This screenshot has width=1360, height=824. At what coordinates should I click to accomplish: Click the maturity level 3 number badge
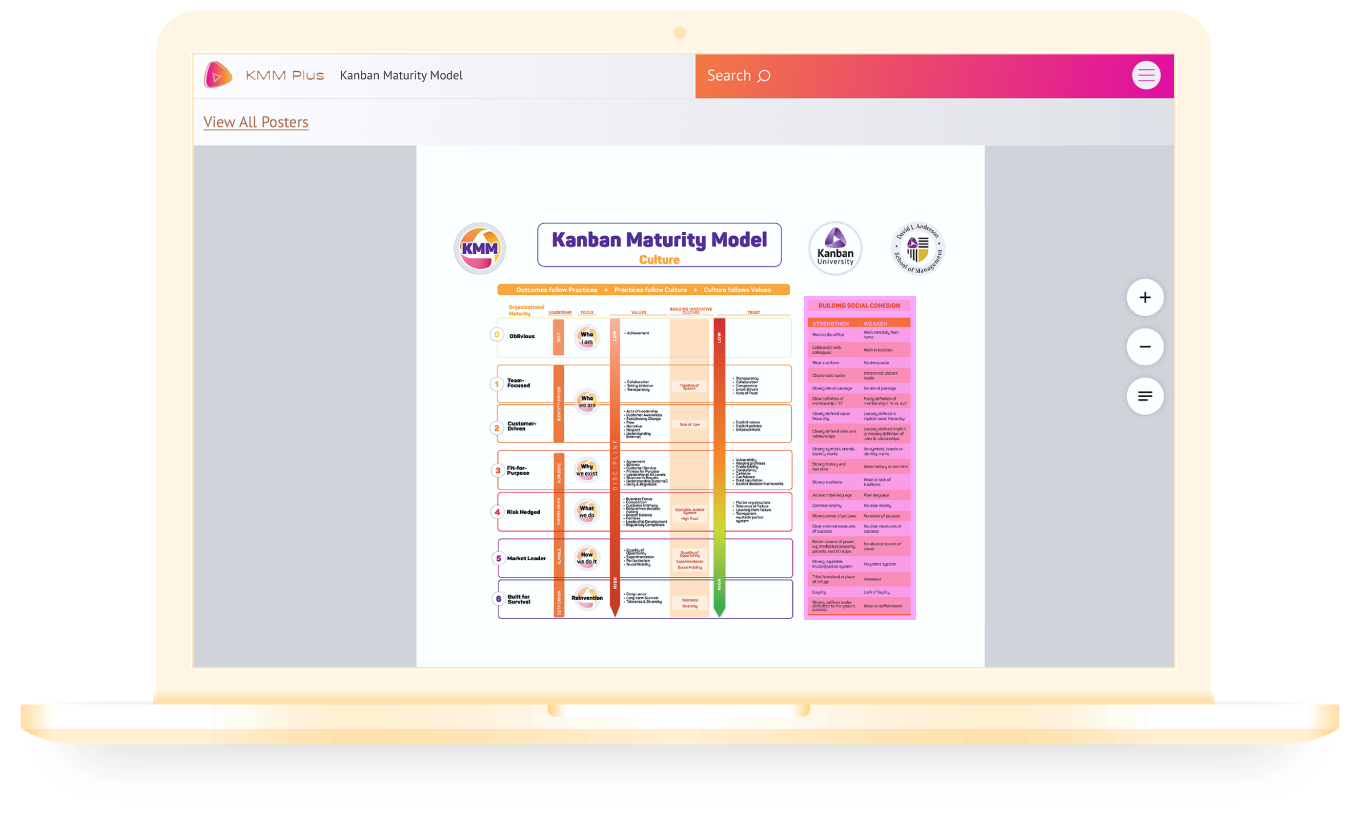tap(497, 470)
